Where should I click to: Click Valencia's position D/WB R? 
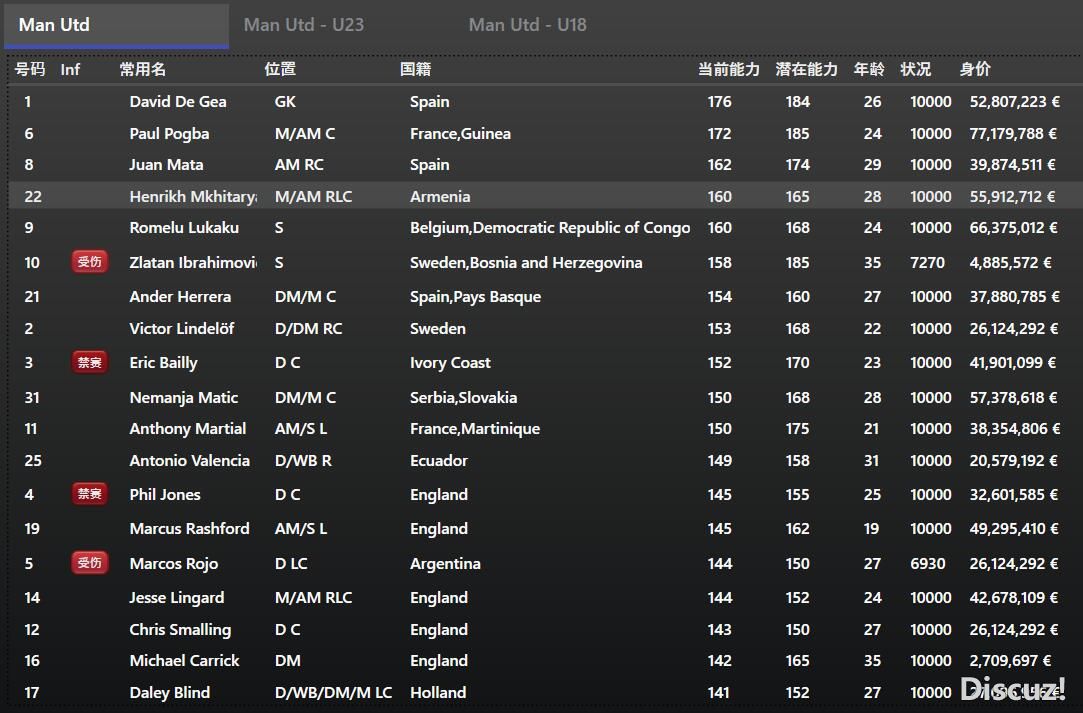coord(303,460)
